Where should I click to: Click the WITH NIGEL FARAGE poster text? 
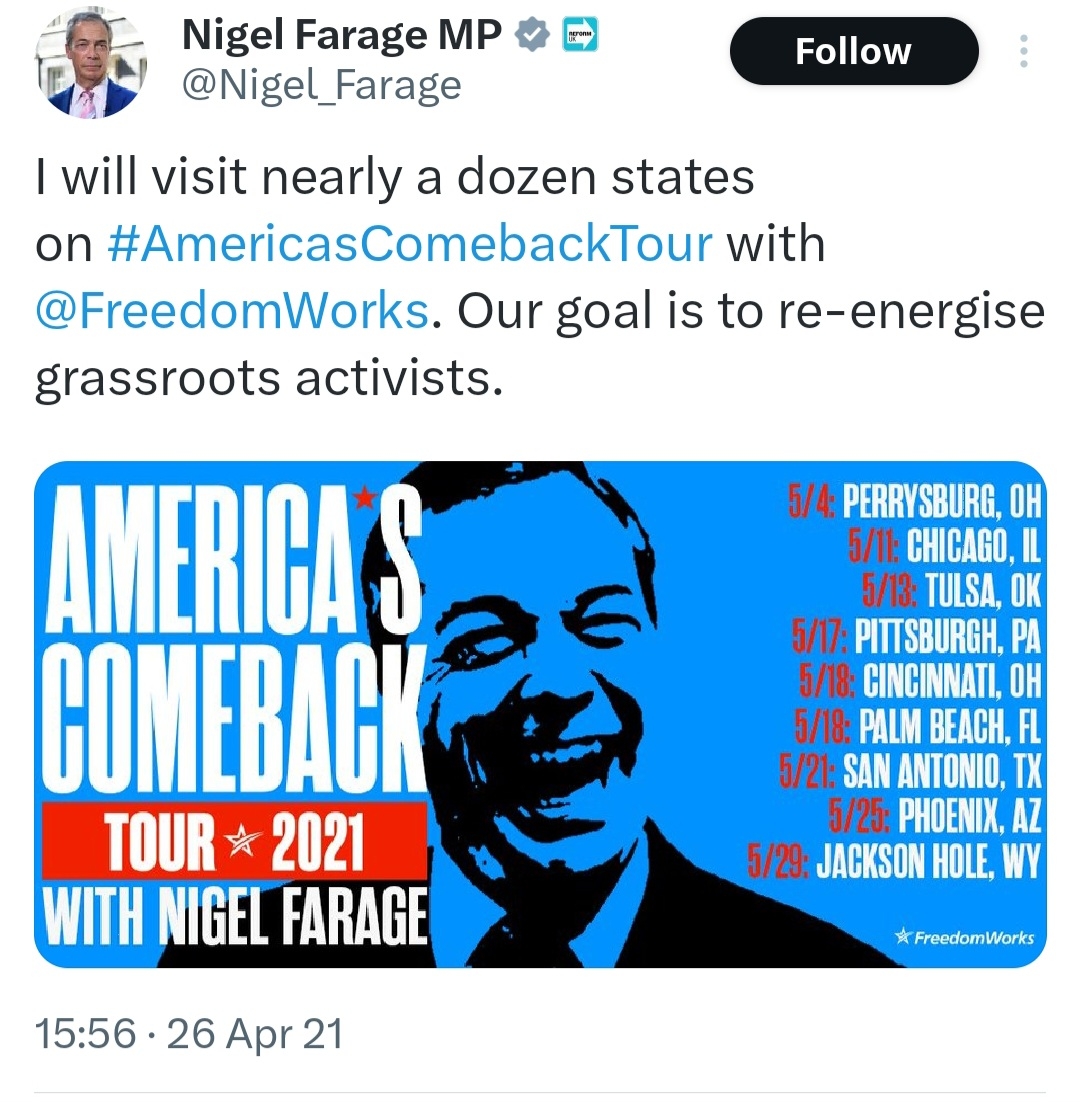coord(233,917)
